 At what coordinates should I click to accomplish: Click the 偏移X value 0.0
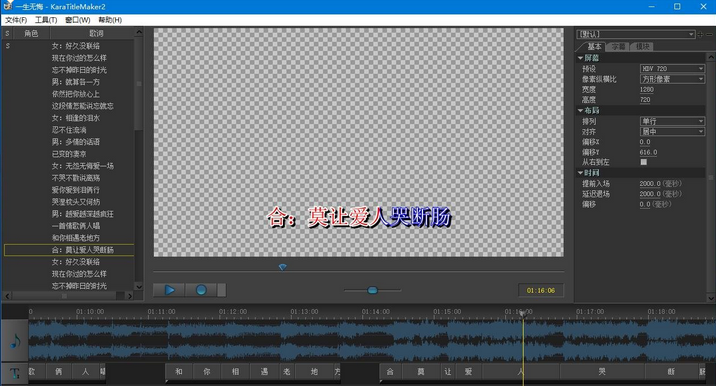click(645, 142)
